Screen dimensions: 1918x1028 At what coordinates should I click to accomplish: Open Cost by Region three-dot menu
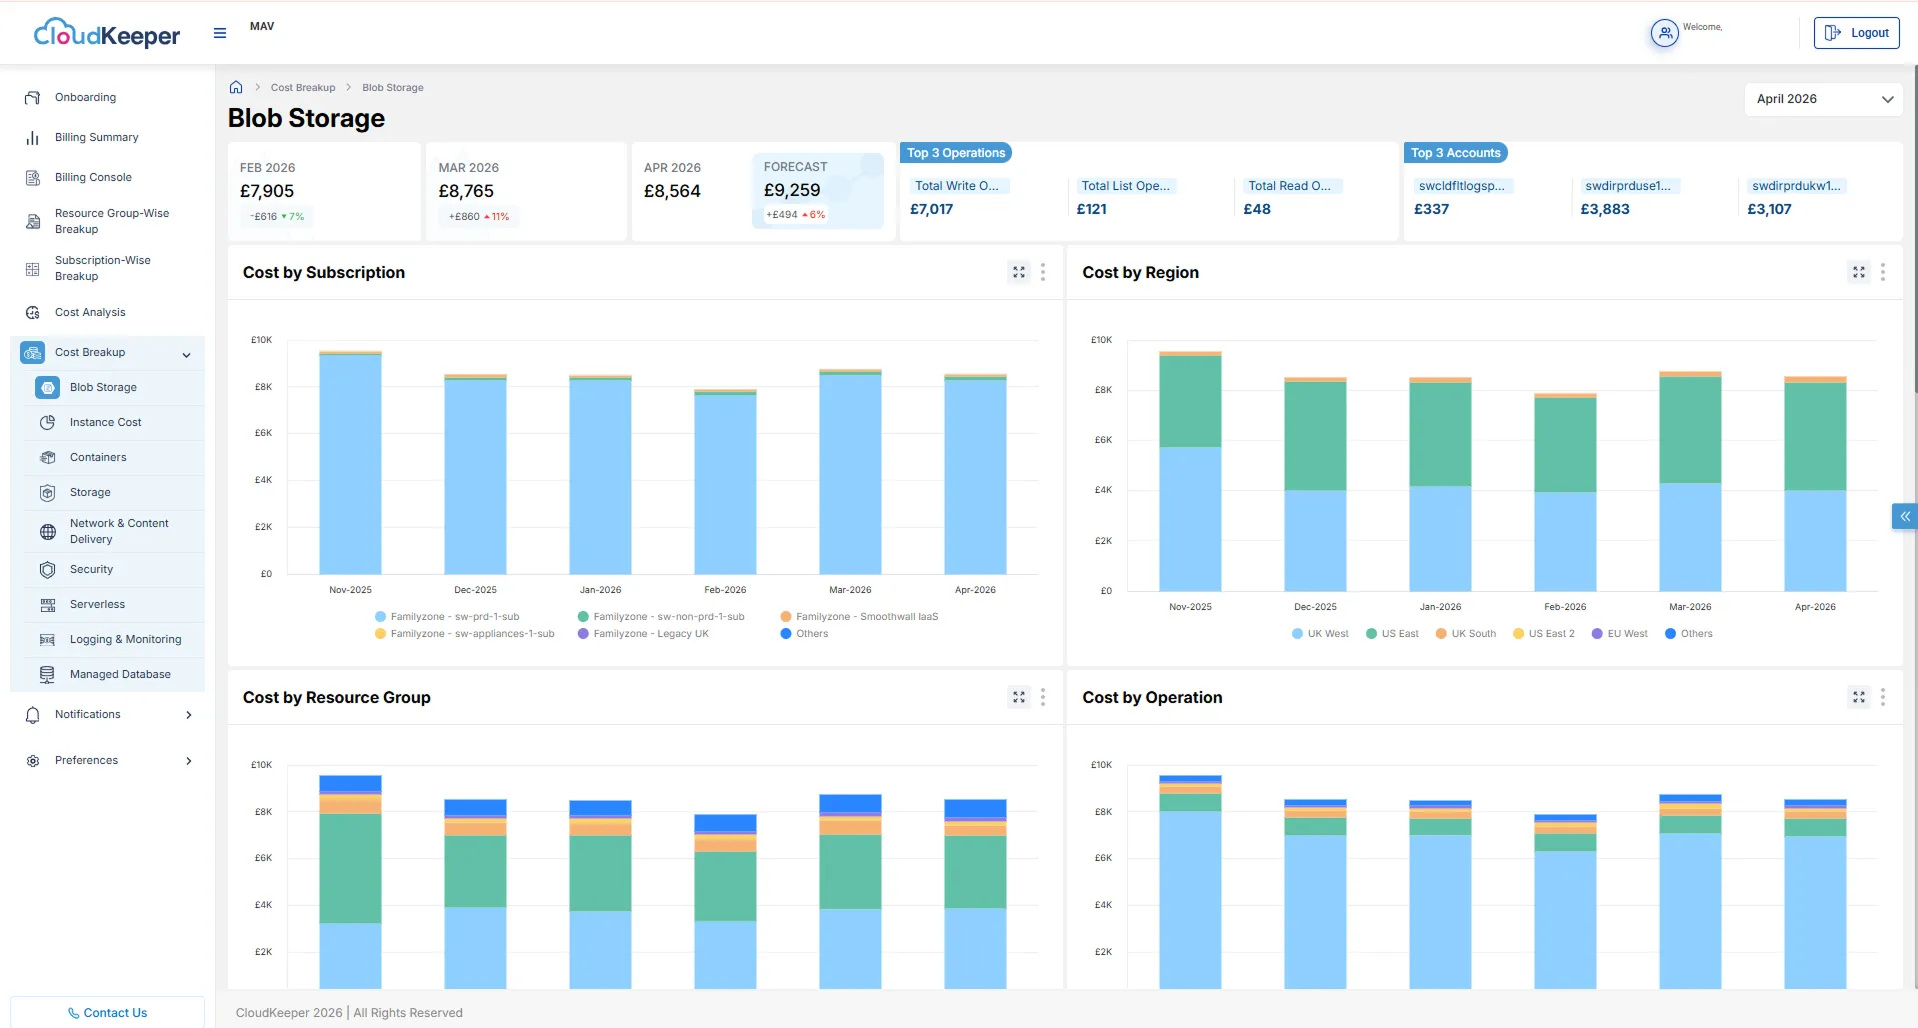point(1883,272)
